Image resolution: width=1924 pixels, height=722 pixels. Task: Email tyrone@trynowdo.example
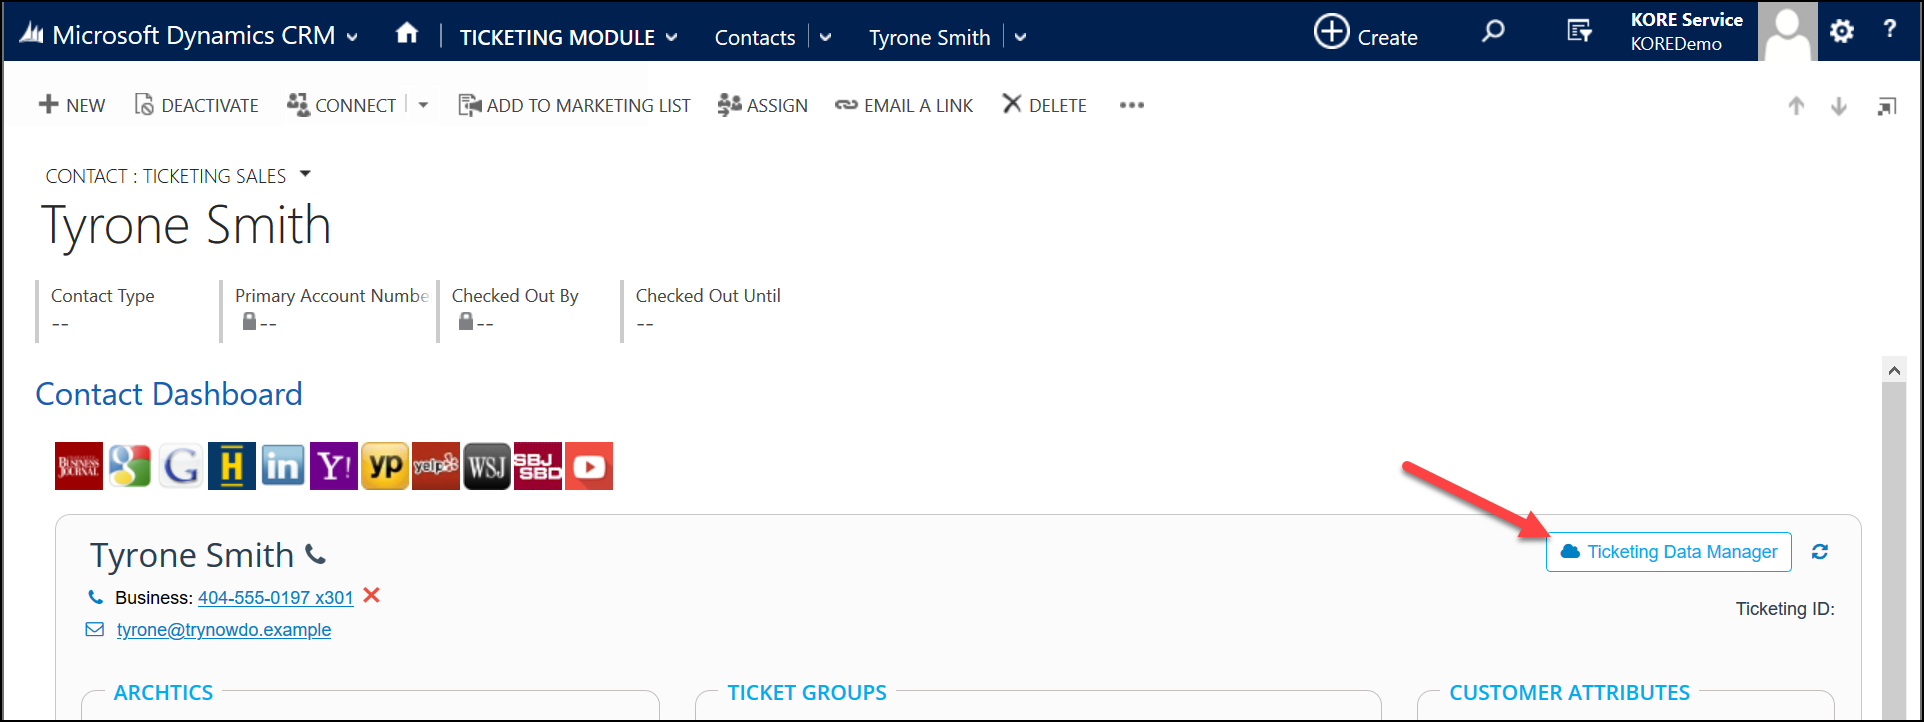(x=224, y=630)
